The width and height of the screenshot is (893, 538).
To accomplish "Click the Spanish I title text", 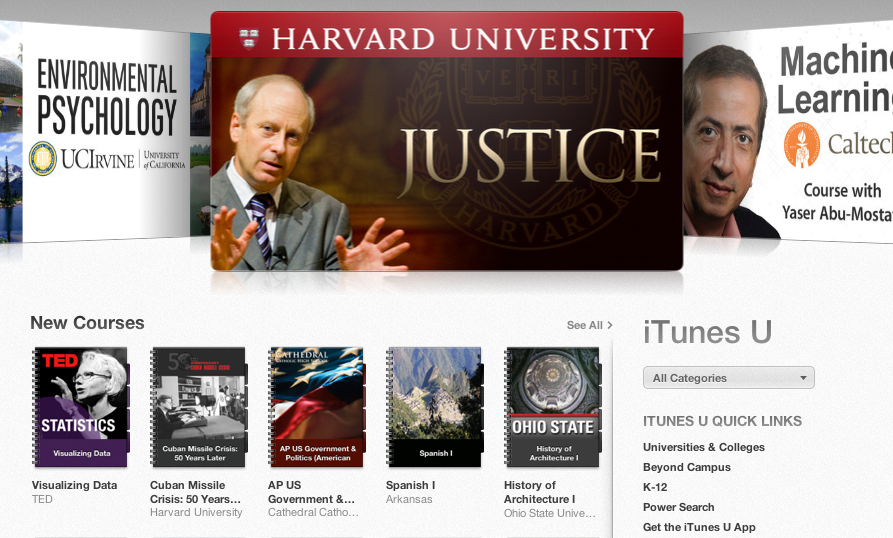I will (411, 485).
